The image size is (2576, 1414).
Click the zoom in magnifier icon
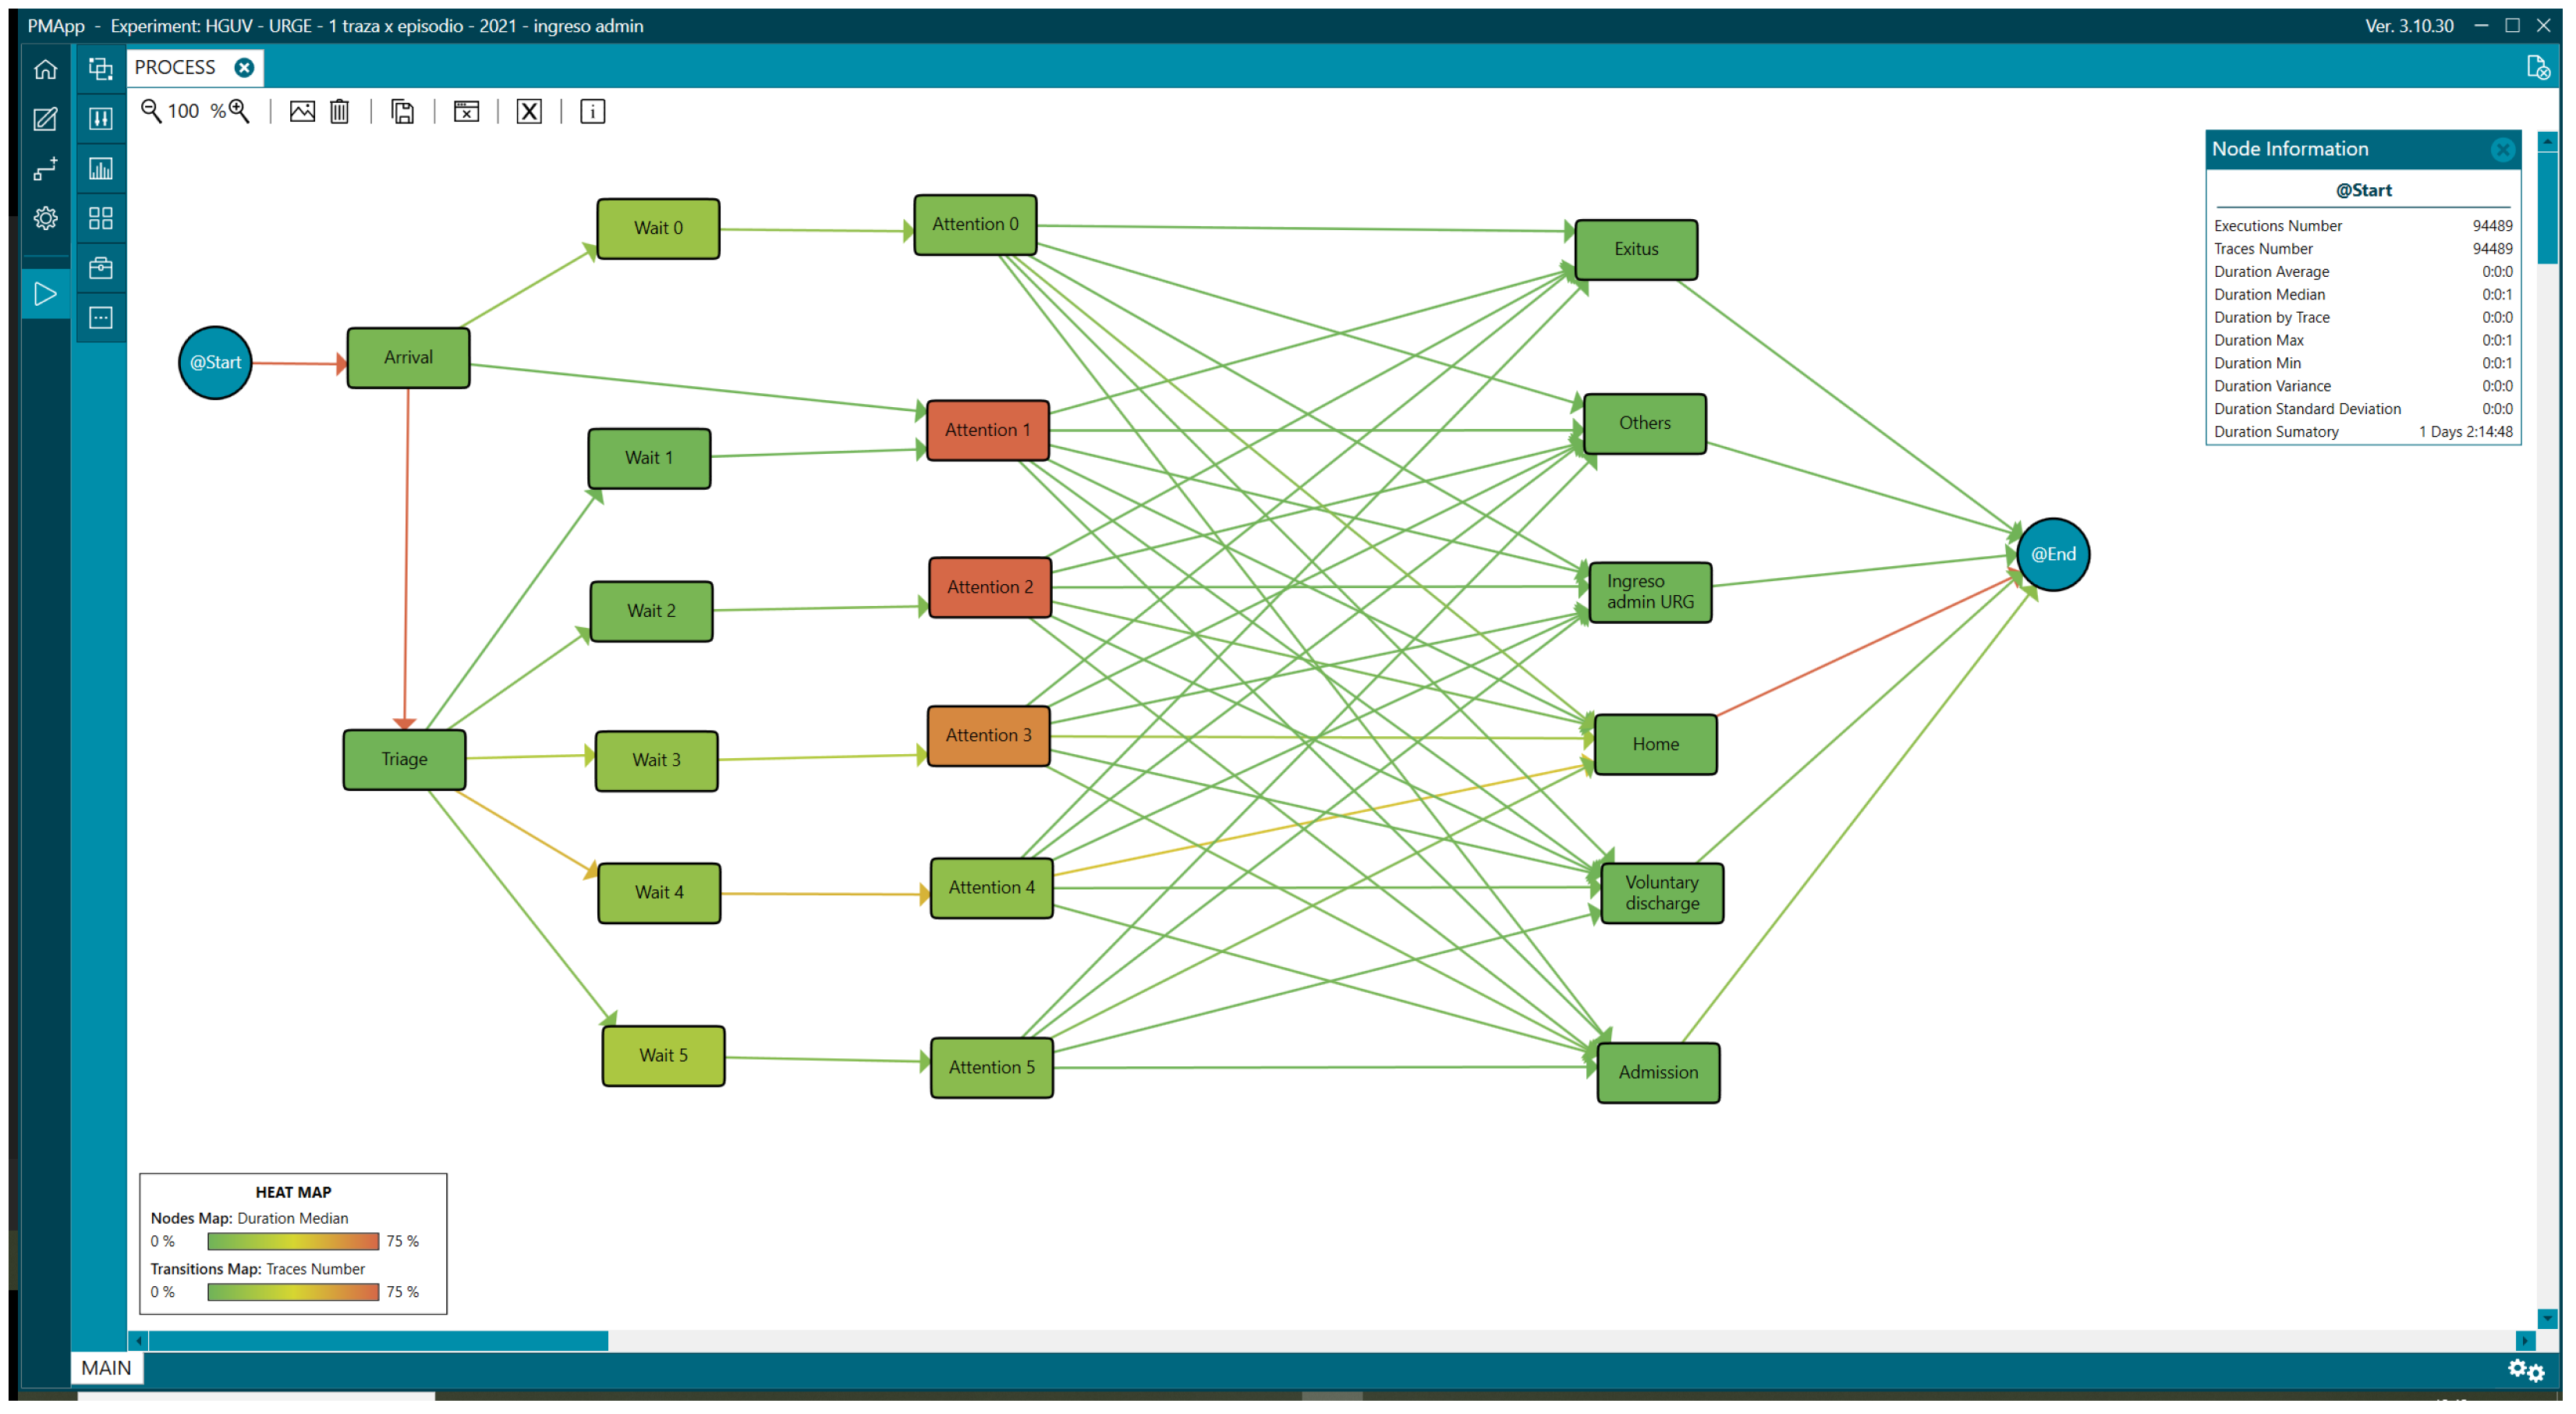pos(239,111)
